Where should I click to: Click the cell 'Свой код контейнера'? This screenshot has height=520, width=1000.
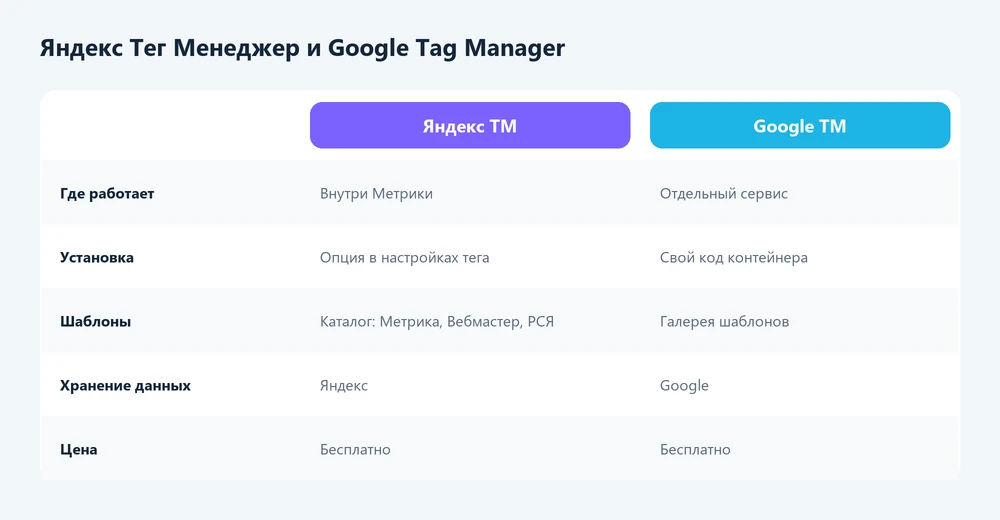(x=733, y=258)
